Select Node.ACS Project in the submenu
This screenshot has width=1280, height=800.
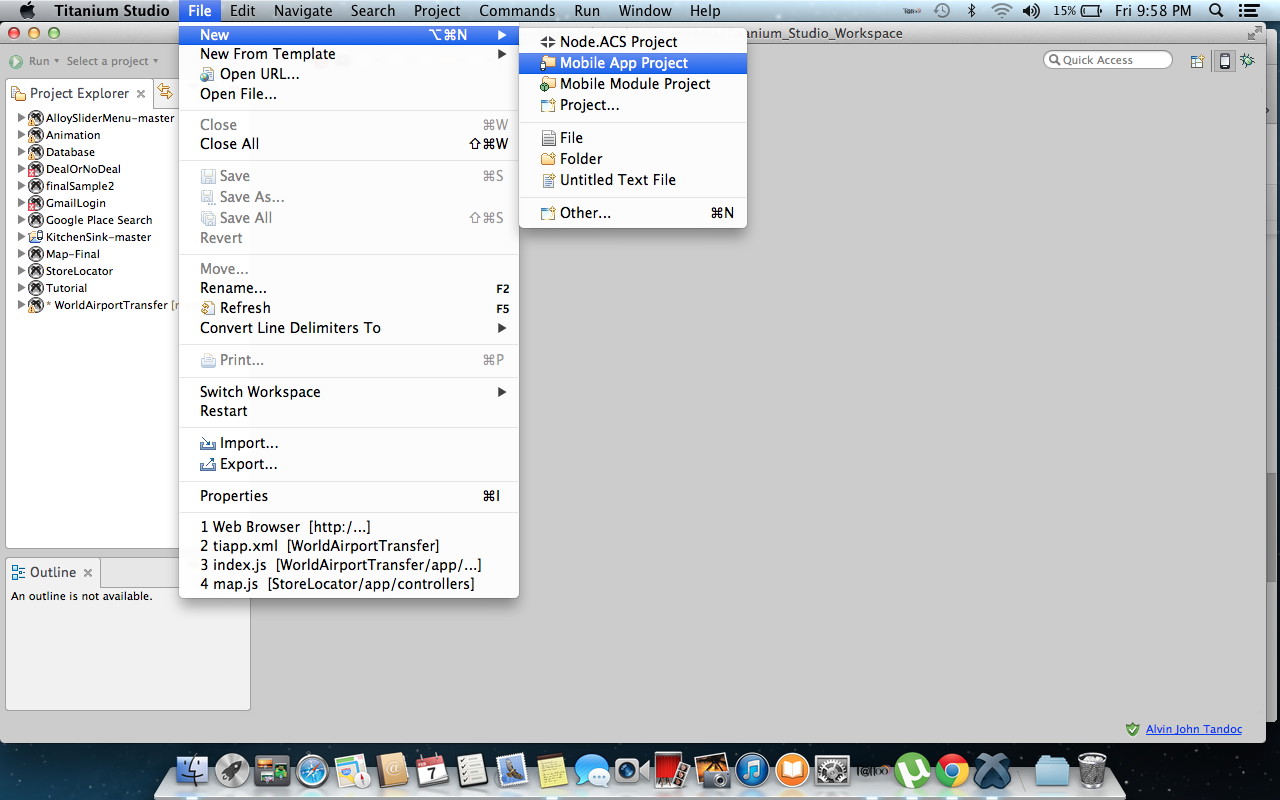632,42
